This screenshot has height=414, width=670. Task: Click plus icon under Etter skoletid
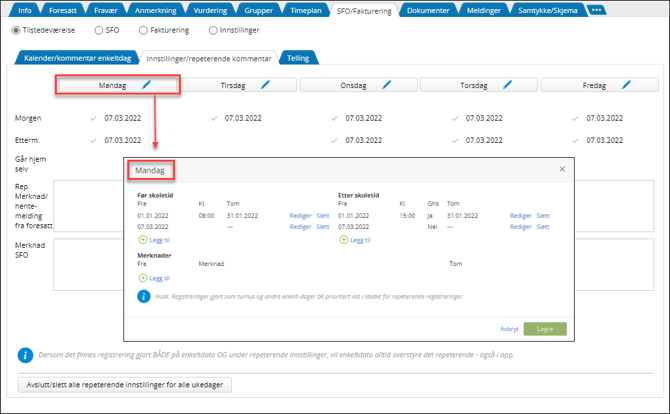344,240
